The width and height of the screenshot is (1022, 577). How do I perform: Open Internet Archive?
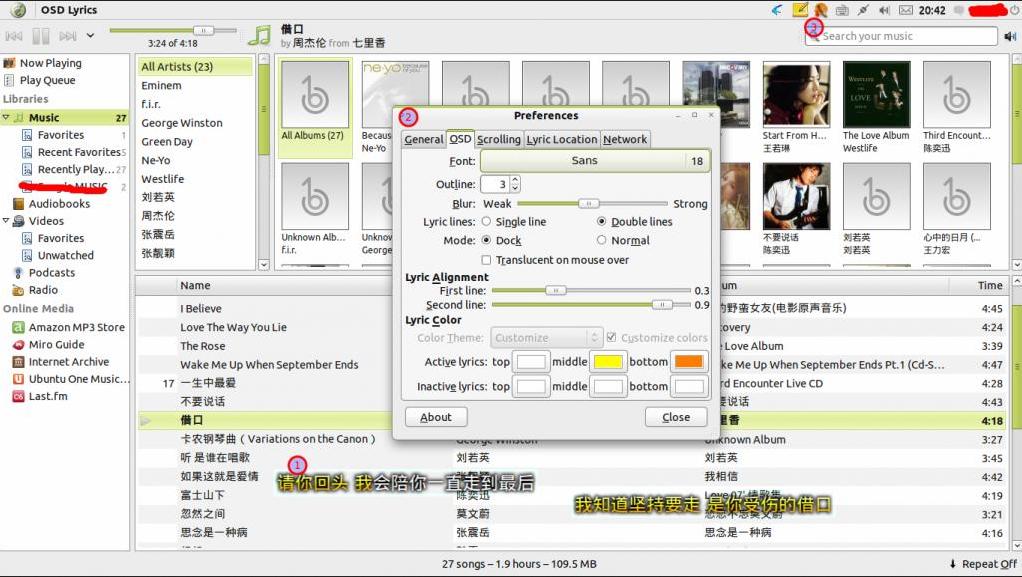pyautogui.click(x=68, y=362)
